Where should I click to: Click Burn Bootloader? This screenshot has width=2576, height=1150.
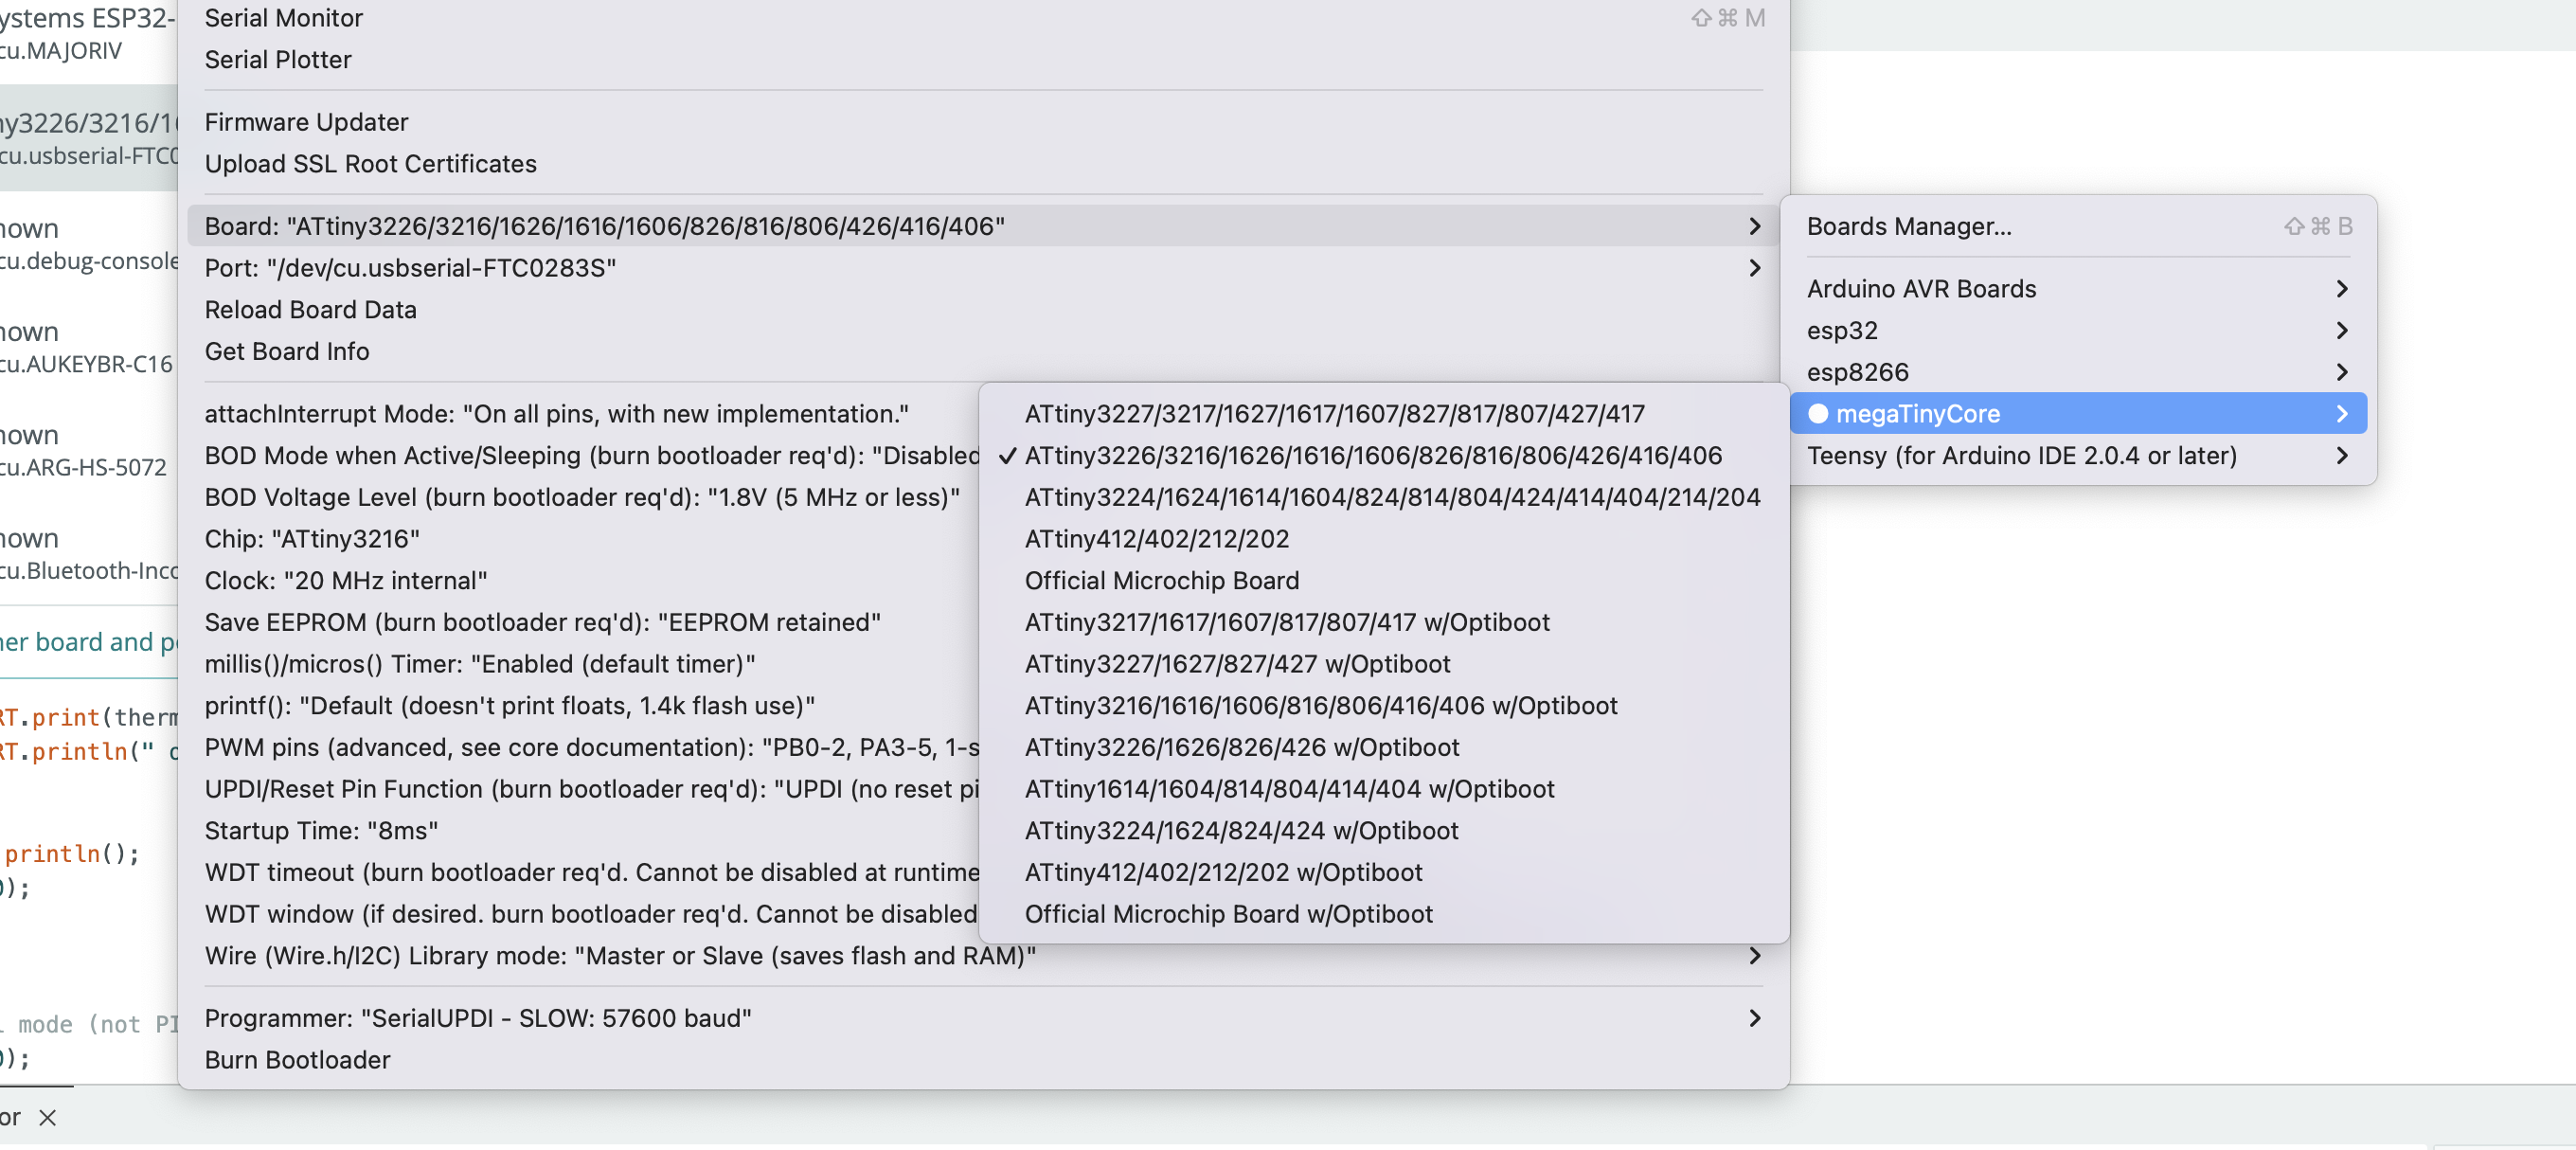coord(983,1060)
